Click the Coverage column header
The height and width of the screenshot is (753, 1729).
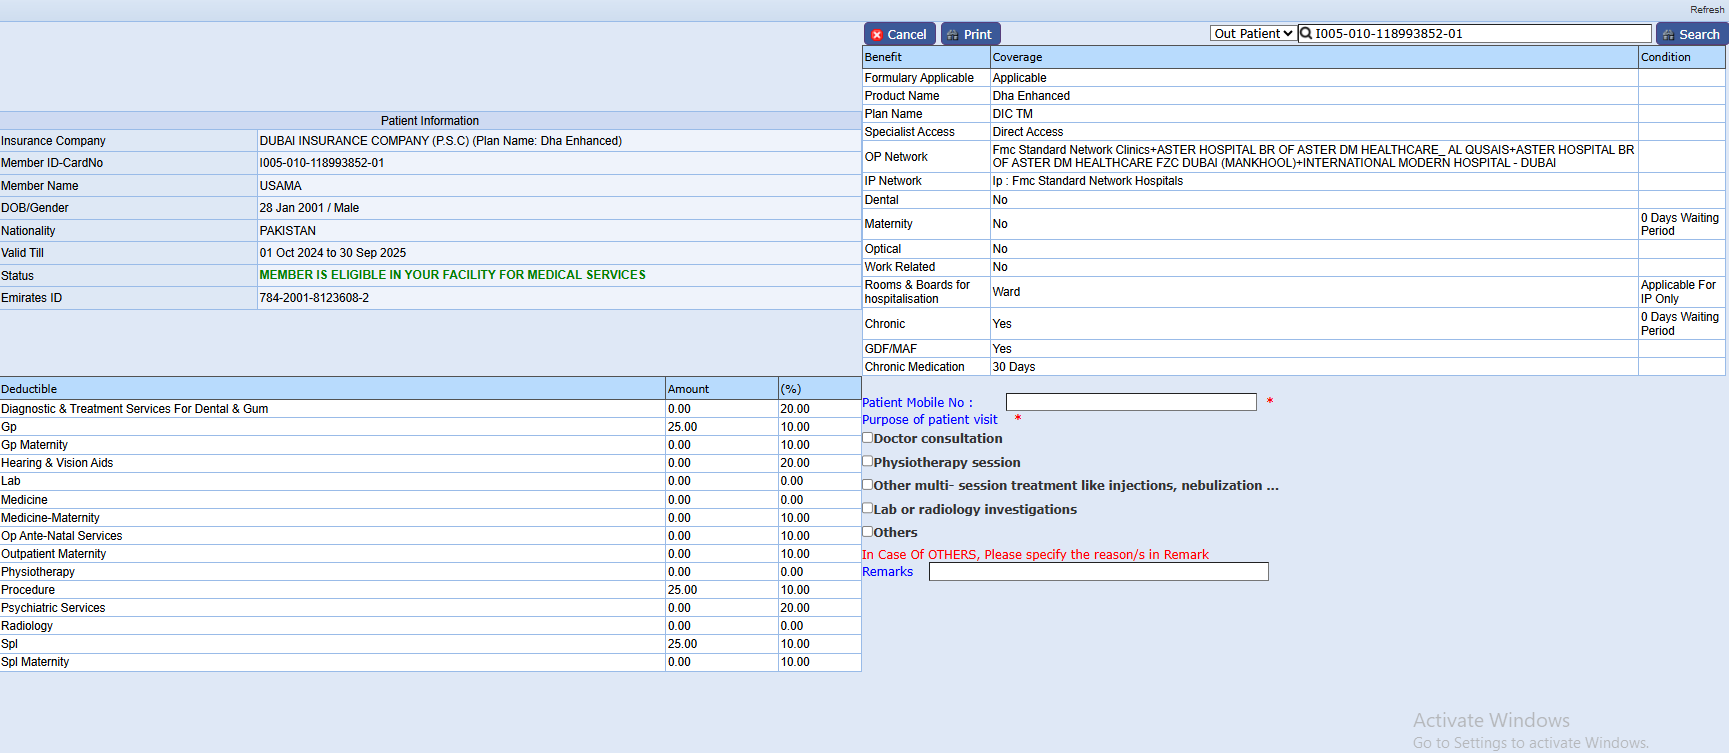coord(1017,57)
